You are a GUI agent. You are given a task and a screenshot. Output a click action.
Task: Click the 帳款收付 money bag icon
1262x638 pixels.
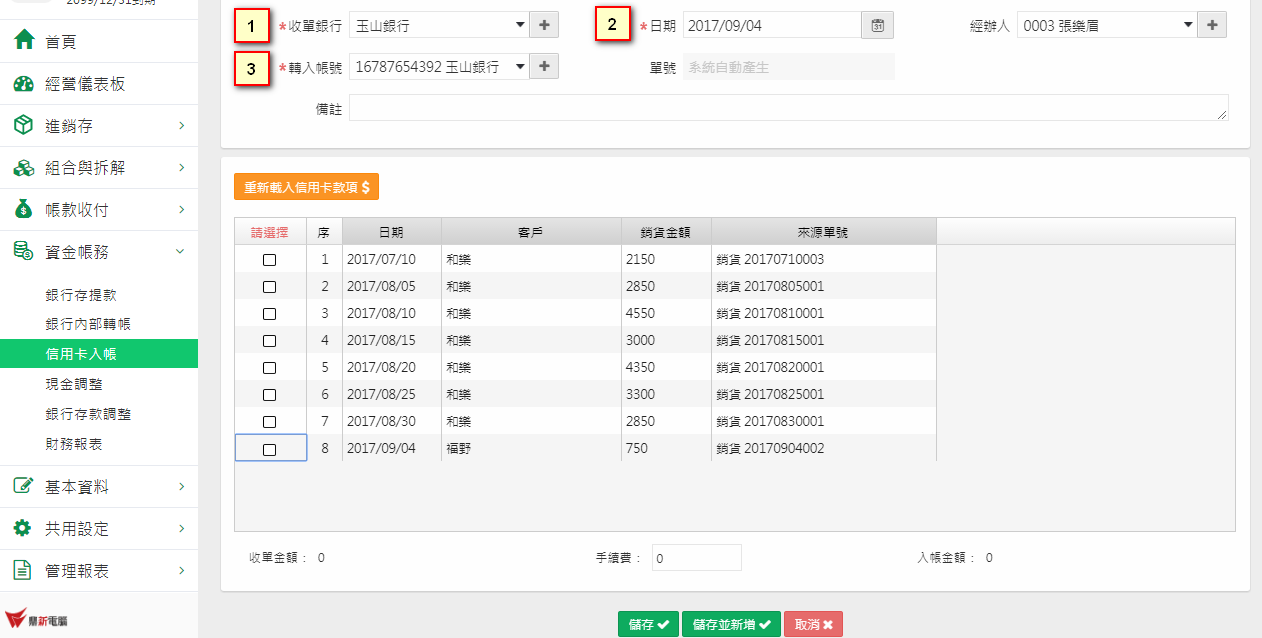coord(24,209)
